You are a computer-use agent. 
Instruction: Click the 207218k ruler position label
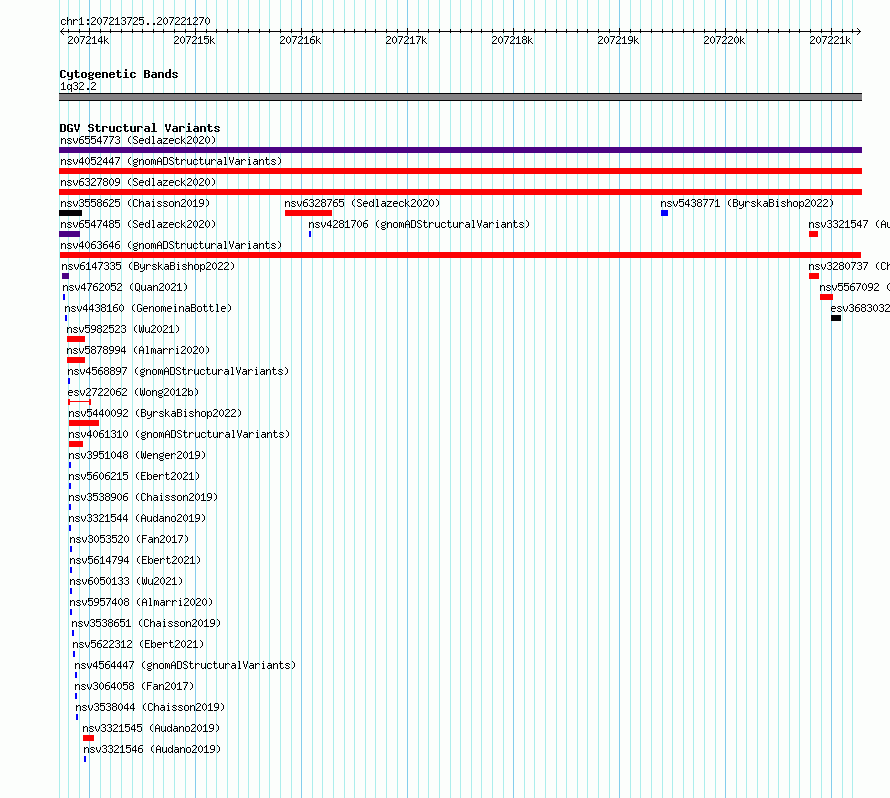pyautogui.click(x=512, y=40)
